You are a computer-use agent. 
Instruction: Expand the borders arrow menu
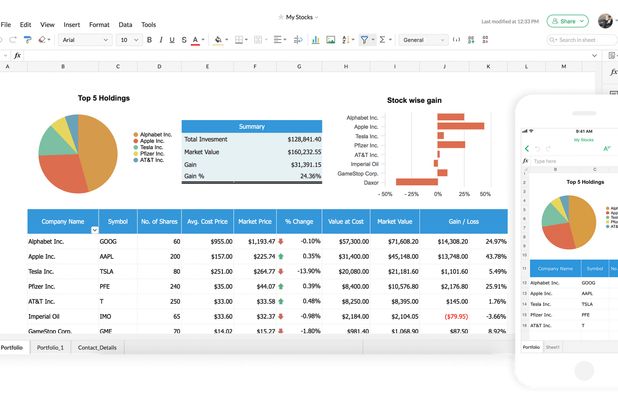pyautogui.click(x=246, y=40)
